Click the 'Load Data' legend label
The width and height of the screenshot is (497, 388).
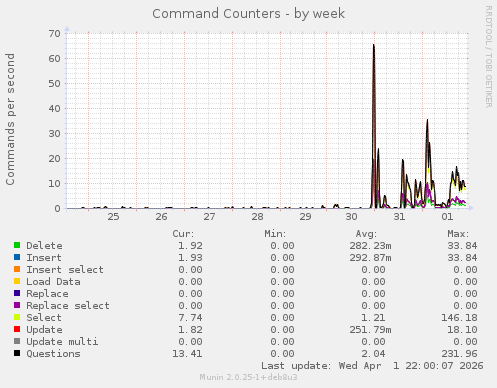point(53,282)
